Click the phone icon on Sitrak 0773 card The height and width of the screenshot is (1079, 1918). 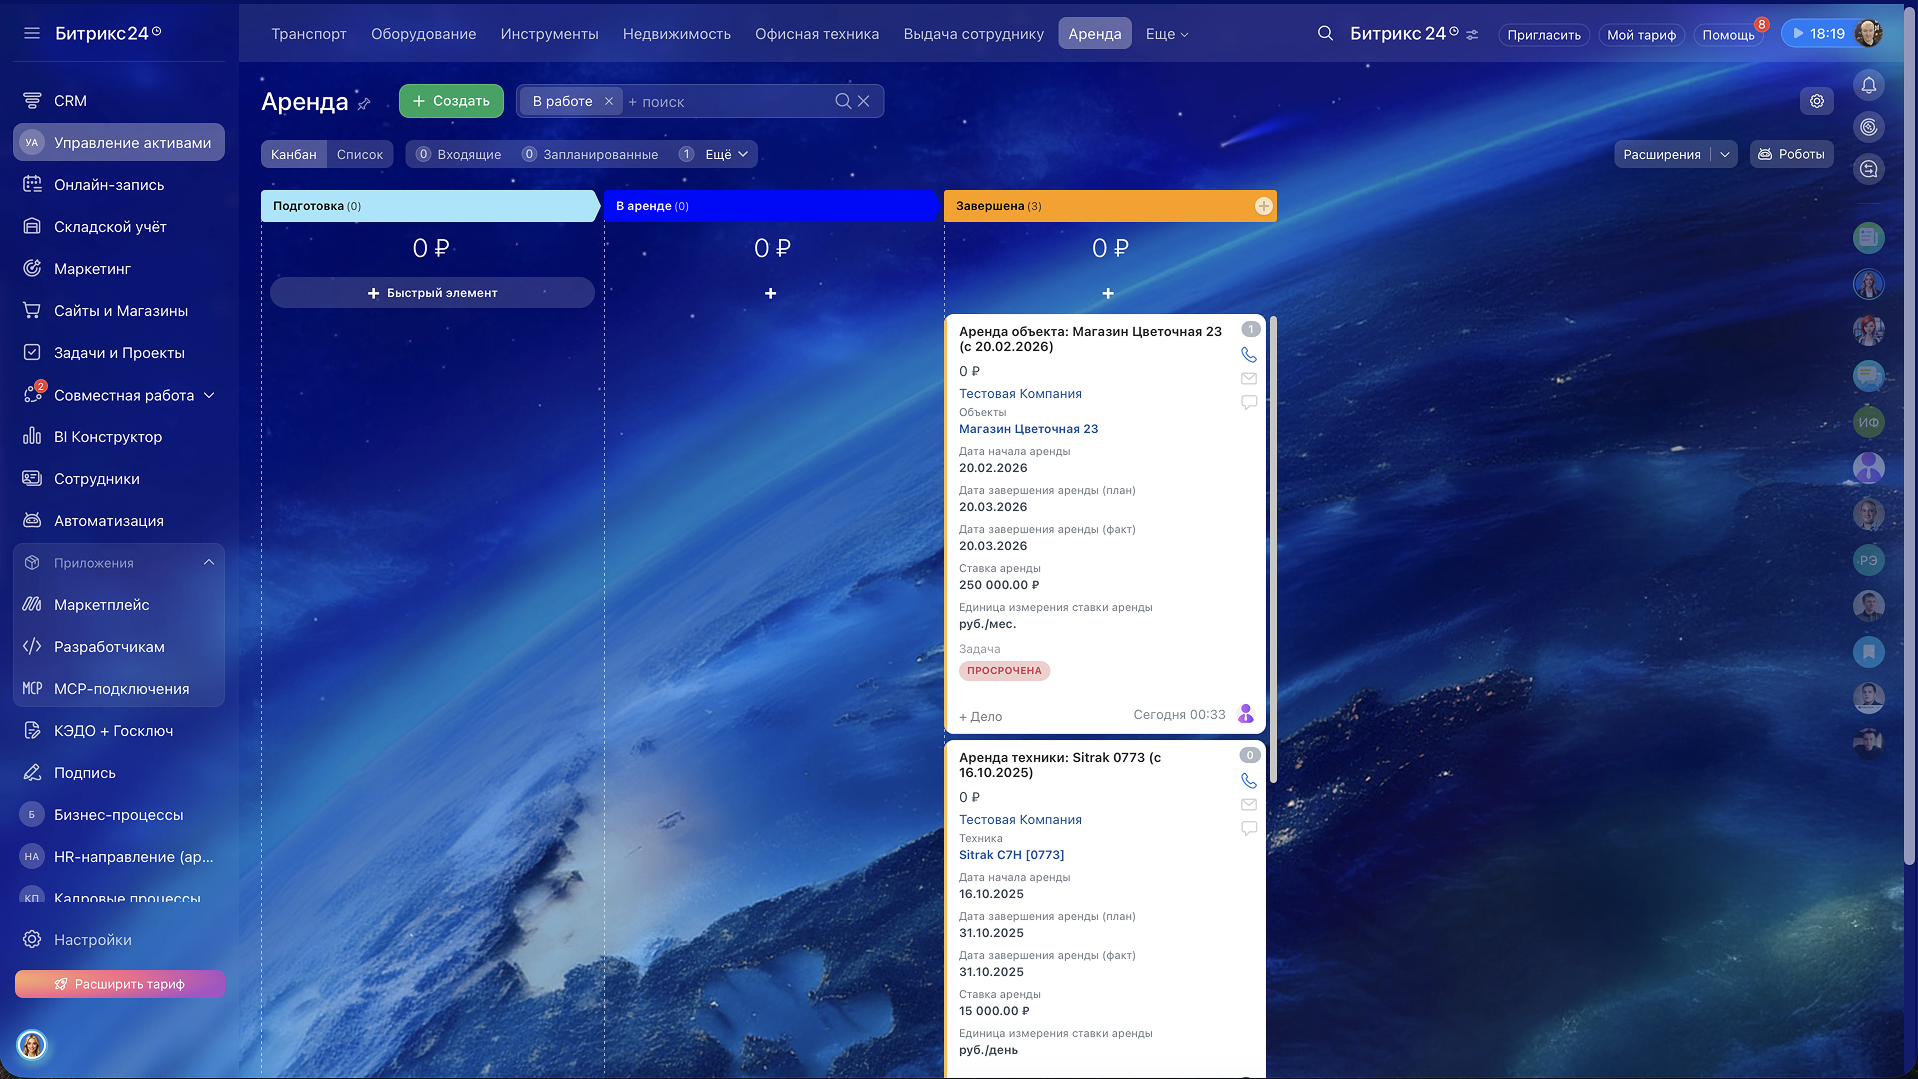pyautogui.click(x=1249, y=781)
